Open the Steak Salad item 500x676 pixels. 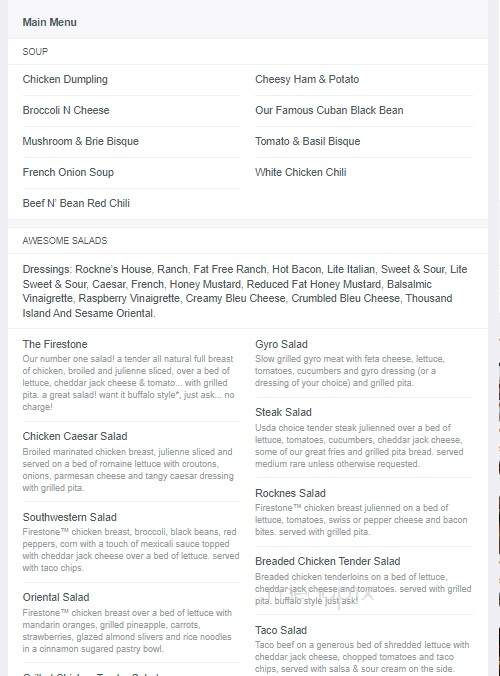[x=283, y=412]
